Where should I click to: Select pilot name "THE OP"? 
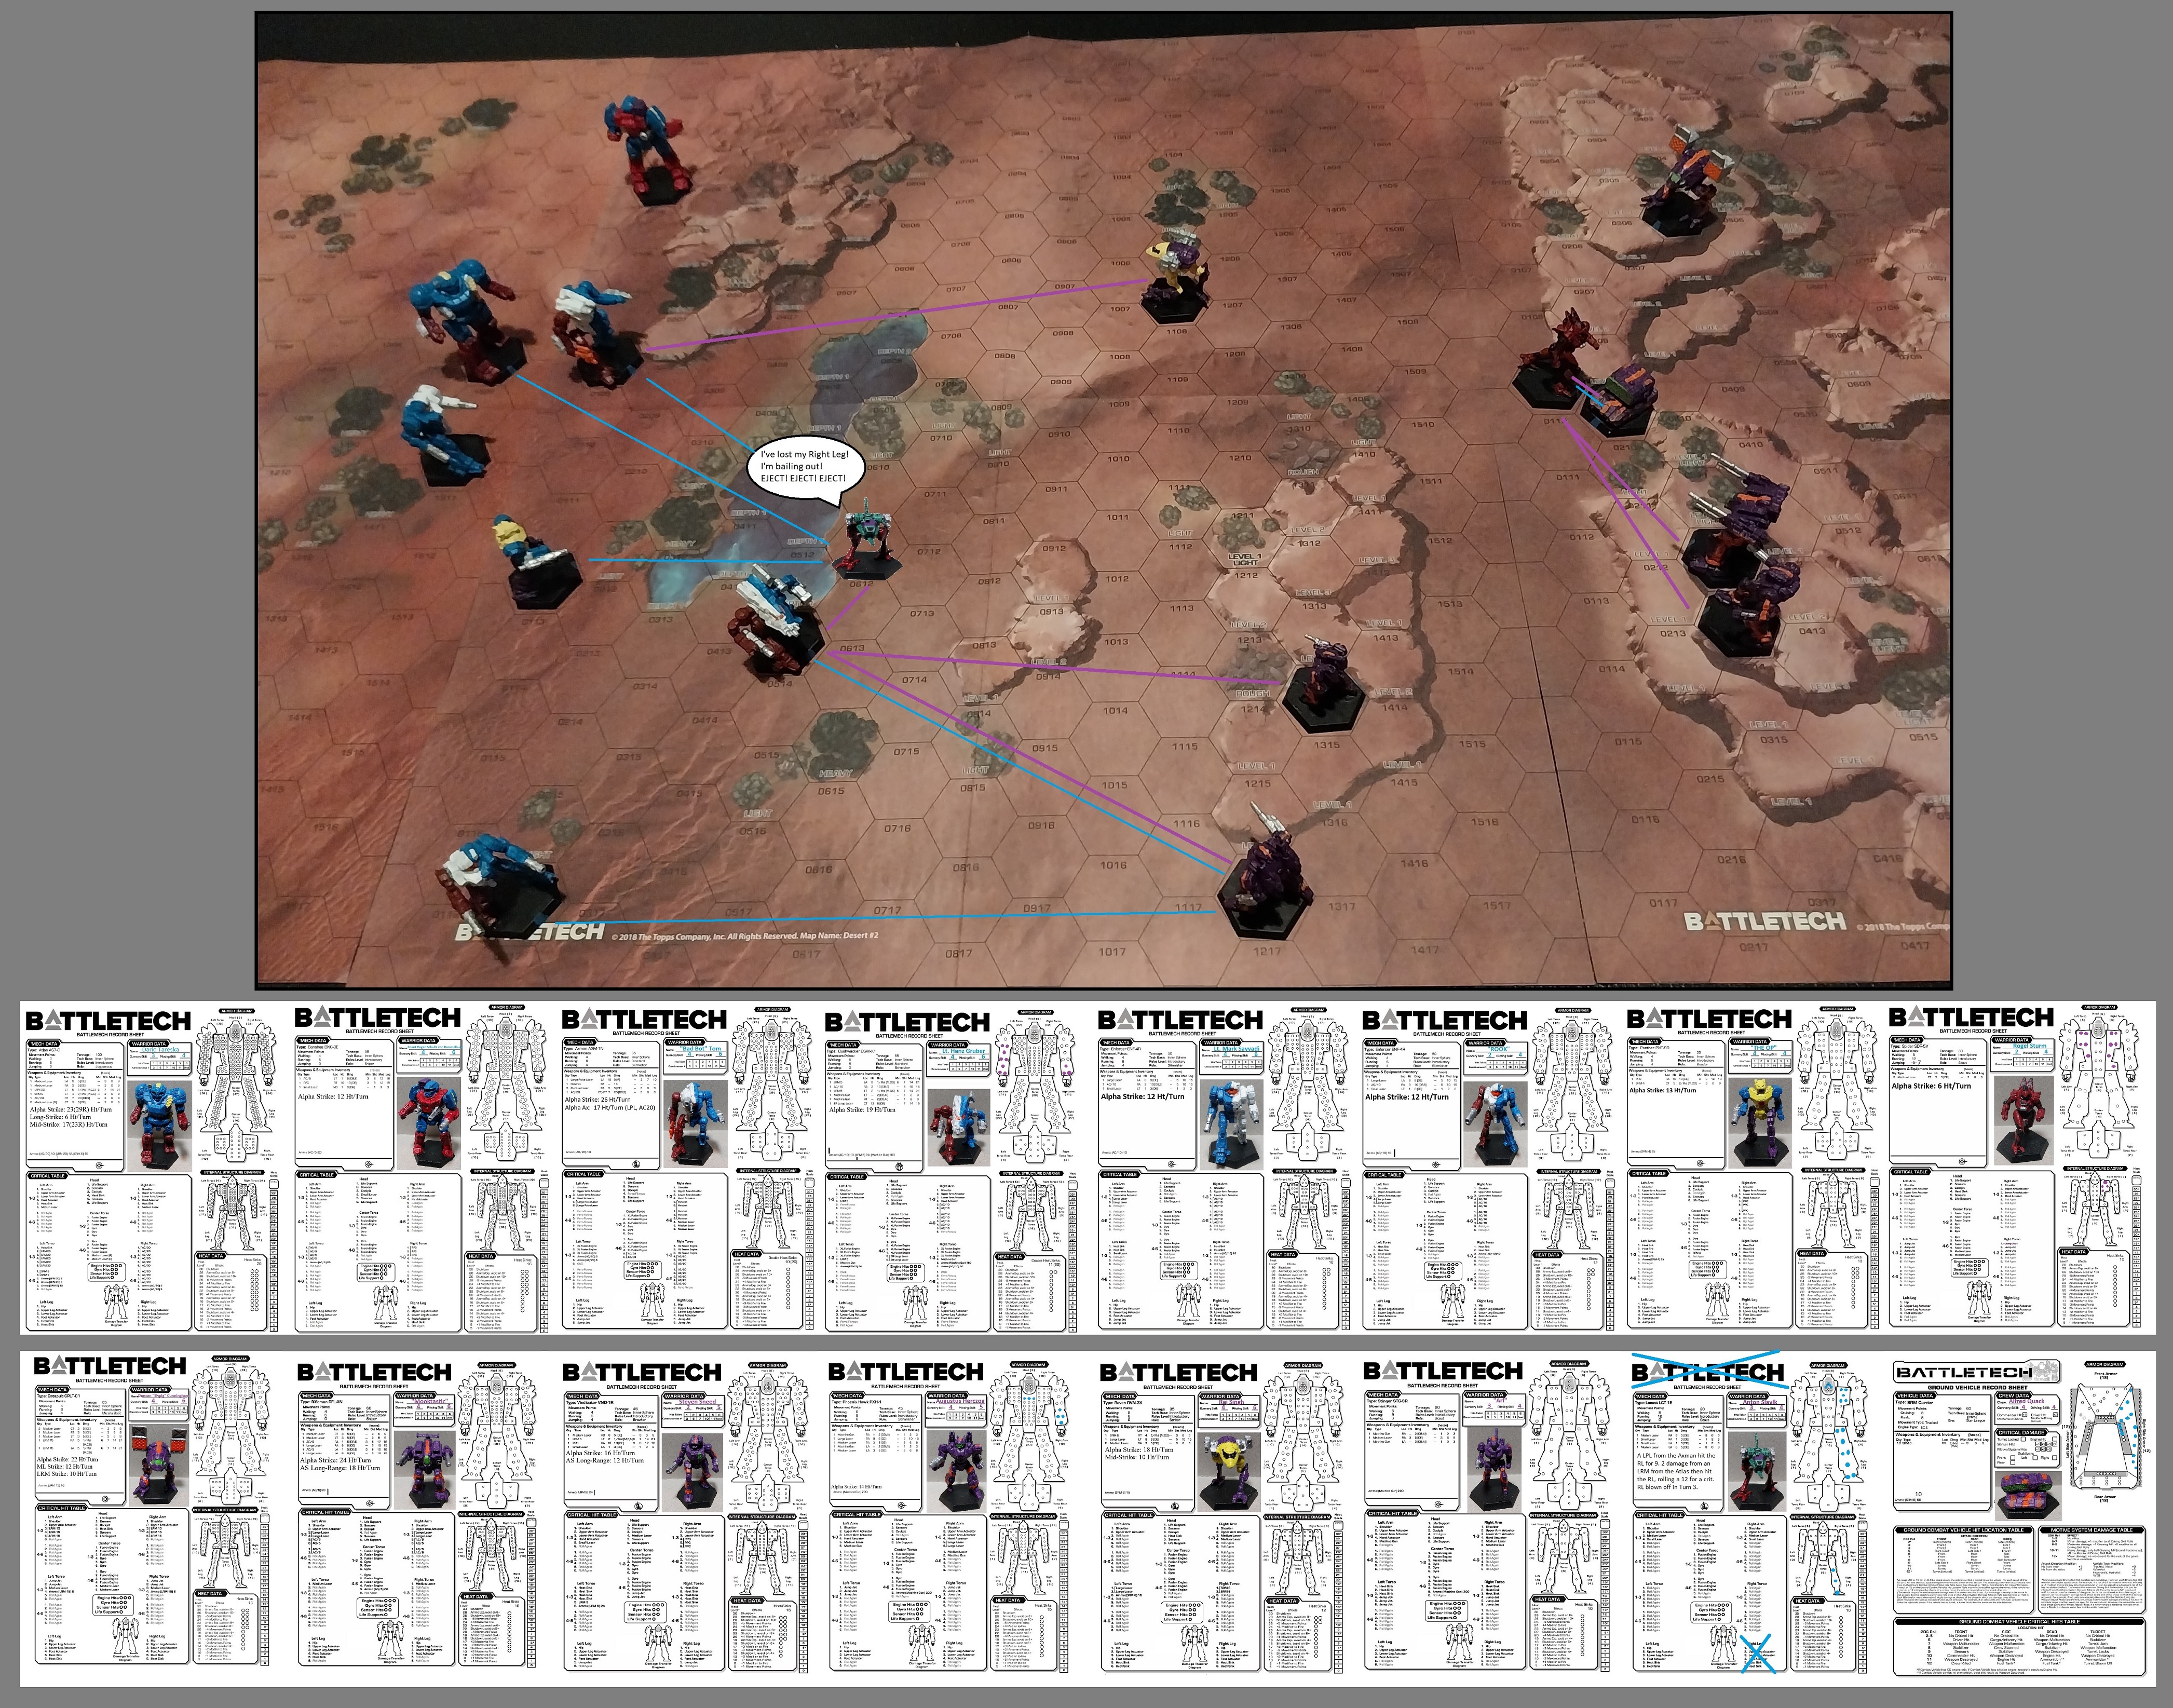click(1764, 1049)
